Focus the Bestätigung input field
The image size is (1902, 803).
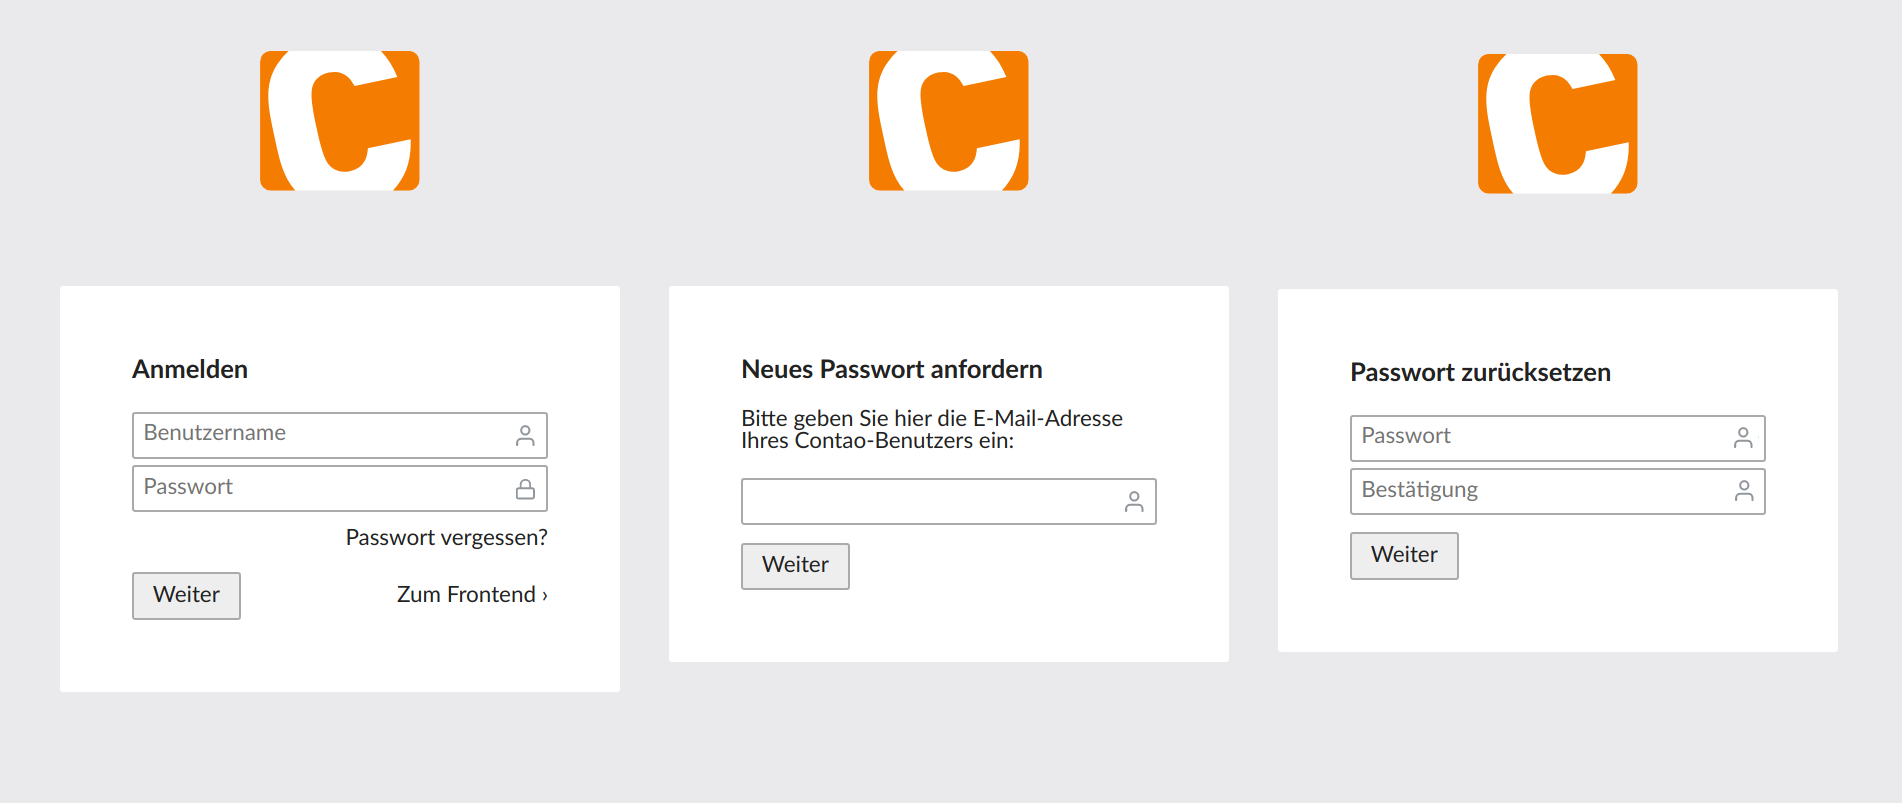(x=1558, y=491)
